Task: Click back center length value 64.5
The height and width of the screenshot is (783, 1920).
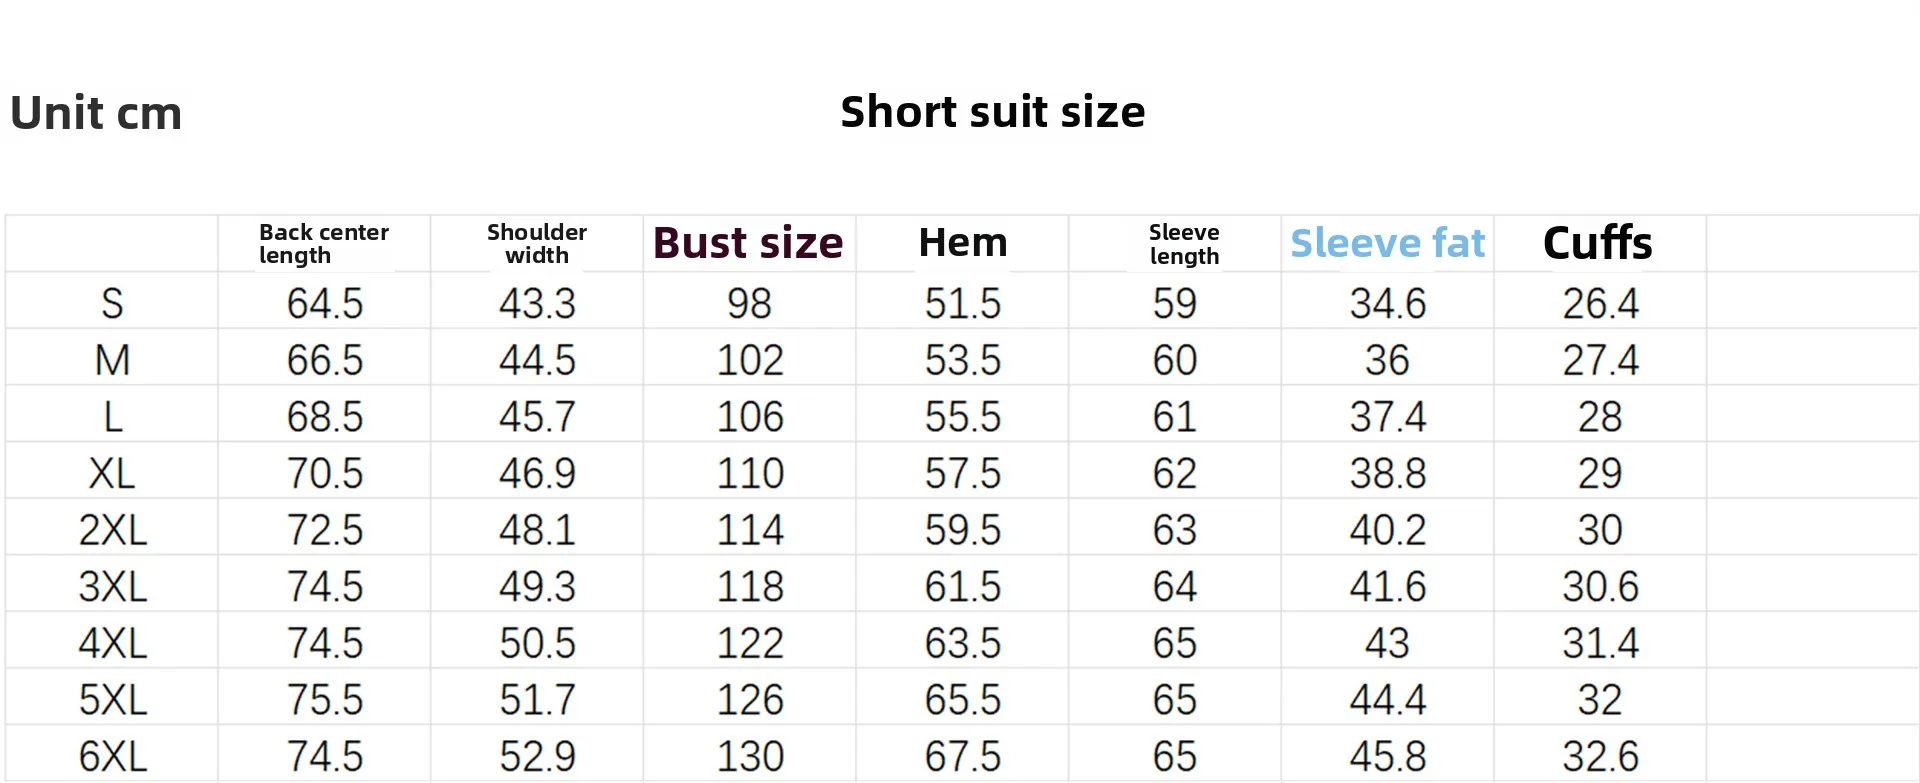Action: (324, 303)
